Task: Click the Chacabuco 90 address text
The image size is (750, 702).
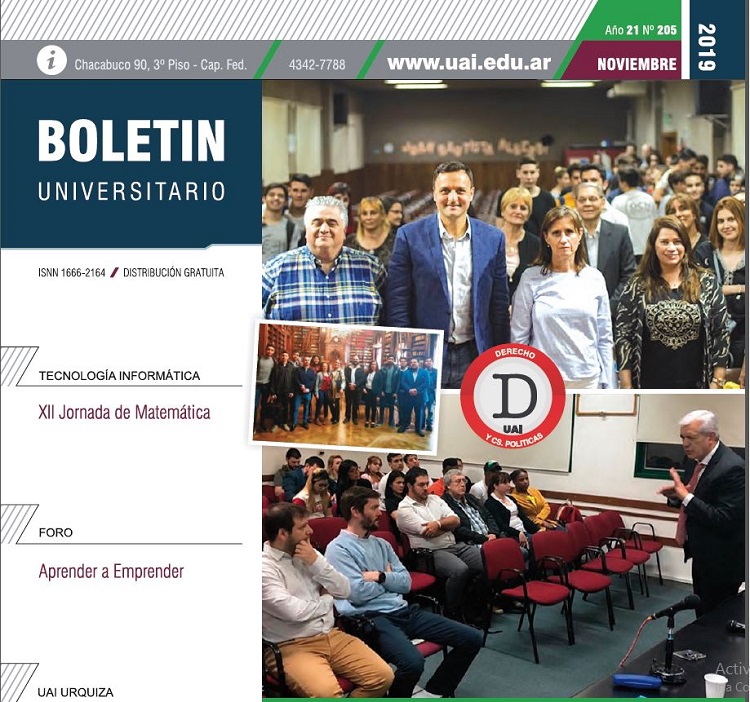Action: click(160, 65)
